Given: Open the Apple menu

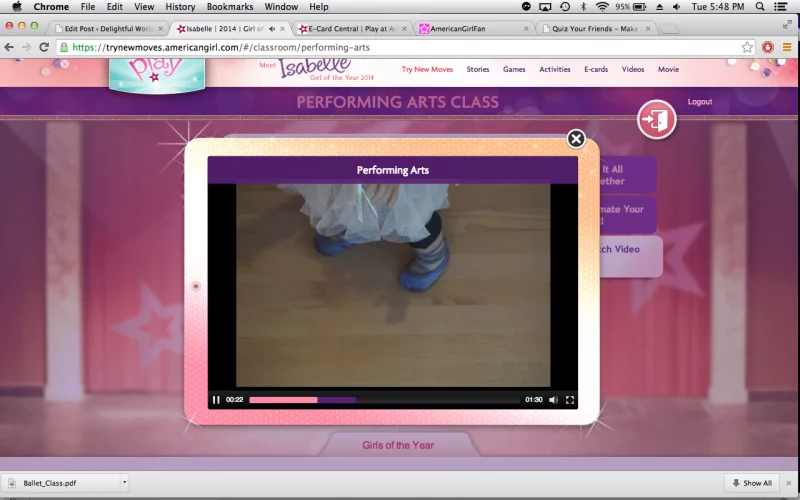Looking at the screenshot, I should tap(16, 7).
